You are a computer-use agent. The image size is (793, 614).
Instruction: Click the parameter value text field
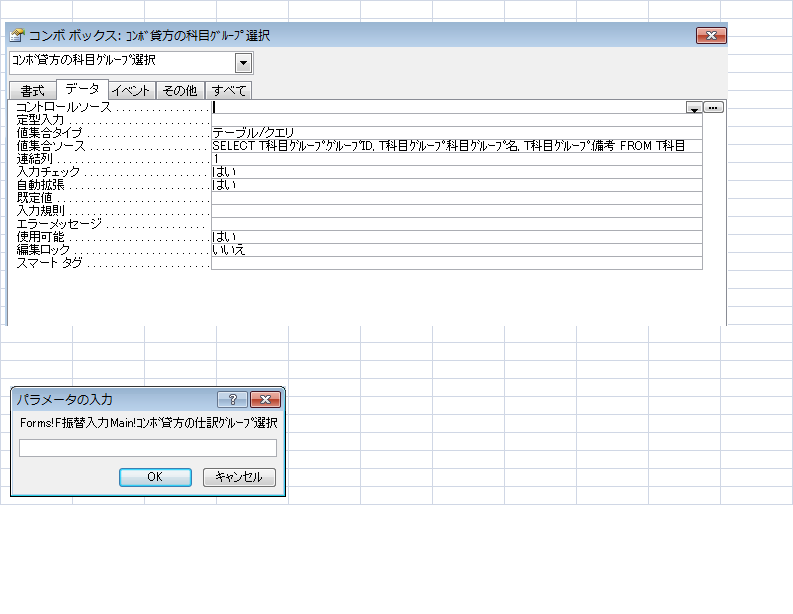148,448
